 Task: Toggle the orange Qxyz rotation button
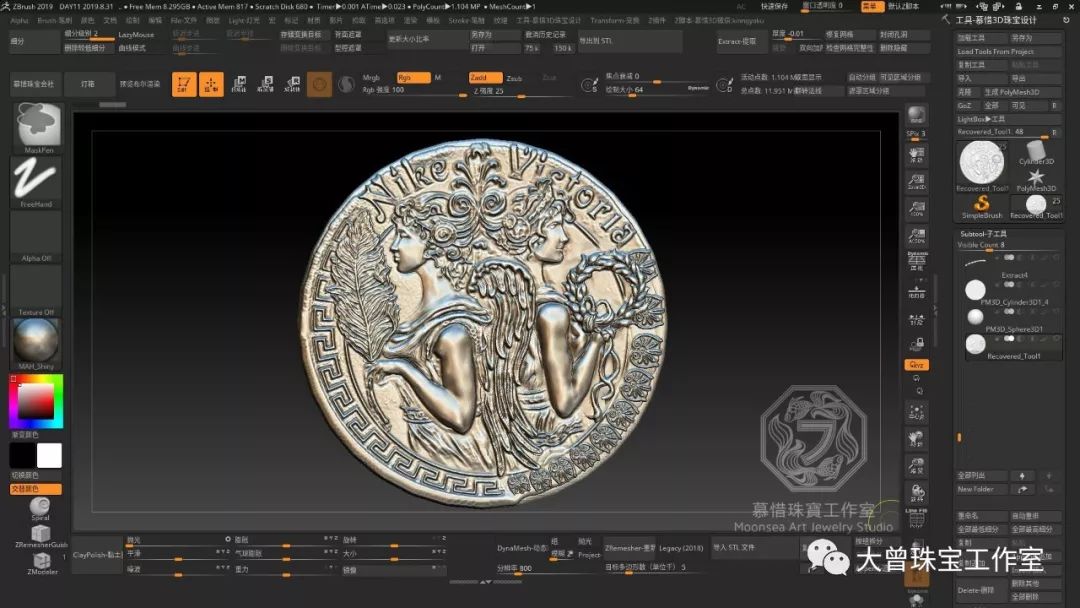[x=916, y=365]
